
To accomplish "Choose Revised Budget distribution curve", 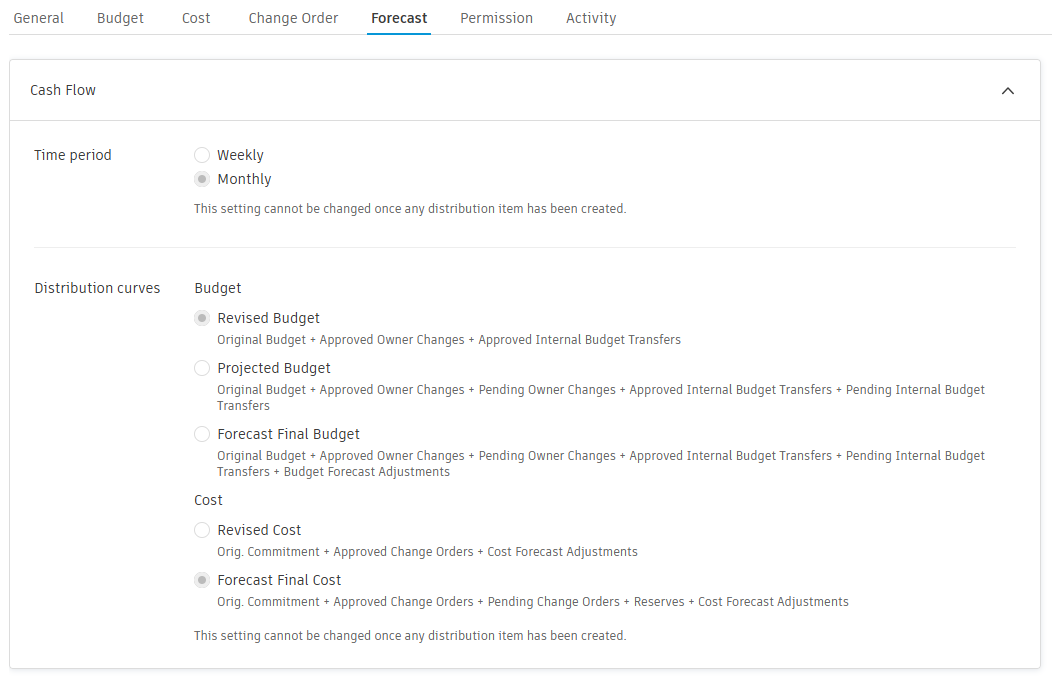I will pyautogui.click(x=202, y=318).
